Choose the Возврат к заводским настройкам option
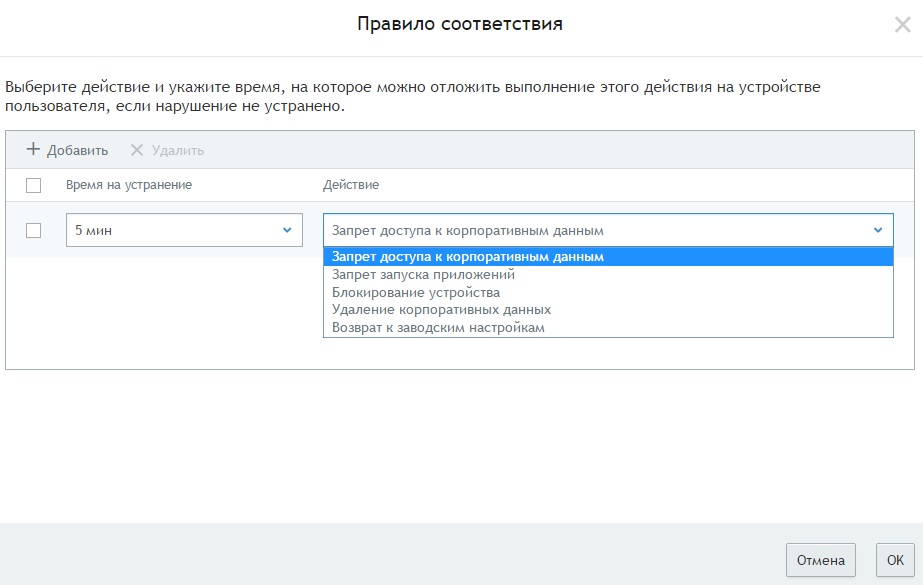The image size is (923, 585). click(438, 327)
